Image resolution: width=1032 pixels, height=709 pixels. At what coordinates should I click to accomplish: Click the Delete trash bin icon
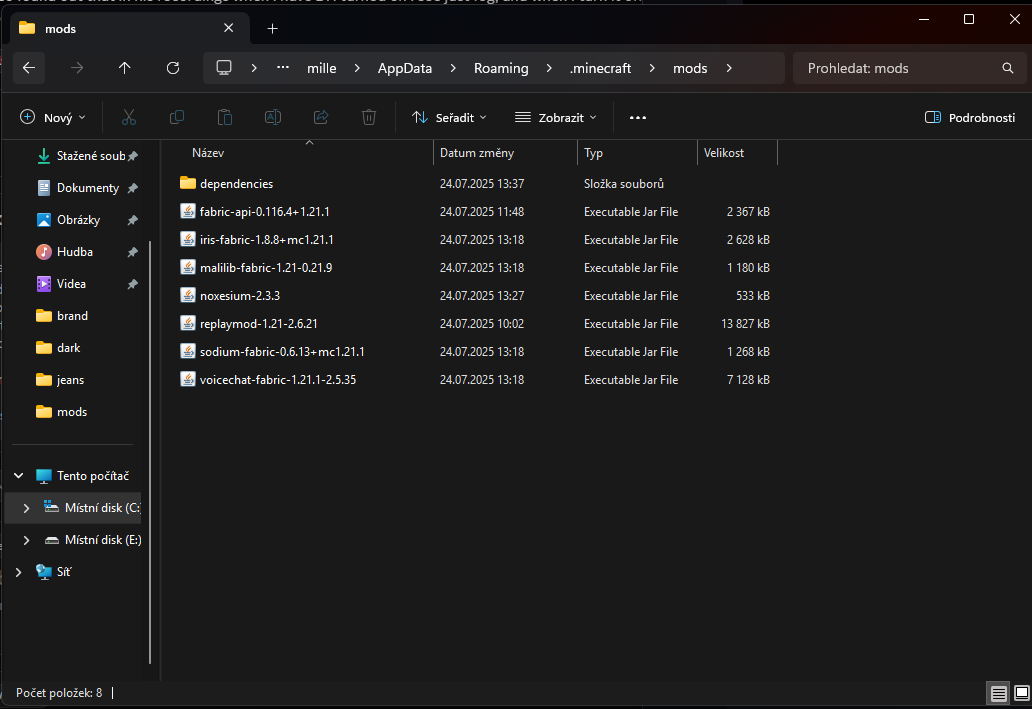pos(369,117)
